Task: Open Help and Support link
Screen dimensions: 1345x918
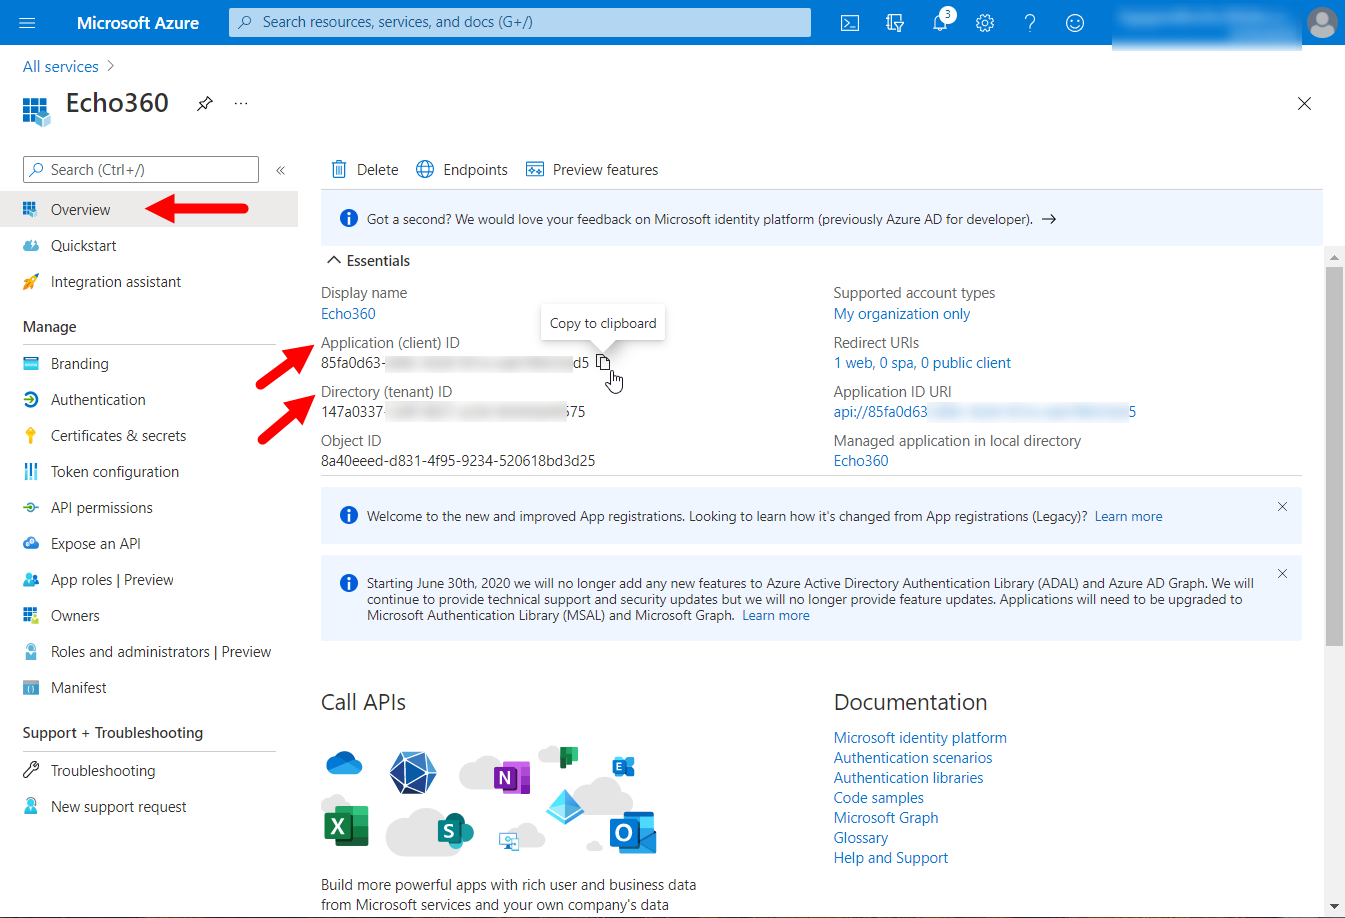Action: coord(891,858)
